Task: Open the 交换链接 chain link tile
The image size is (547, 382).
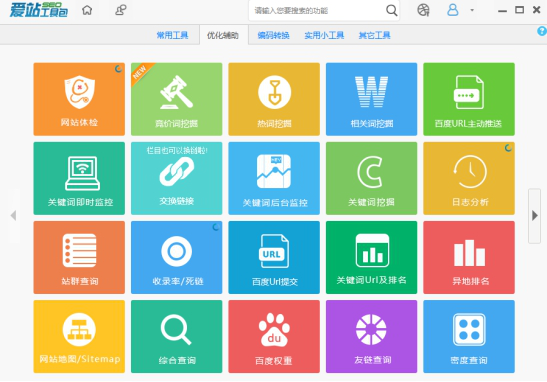Action: pyautogui.click(x=177, y=178)
